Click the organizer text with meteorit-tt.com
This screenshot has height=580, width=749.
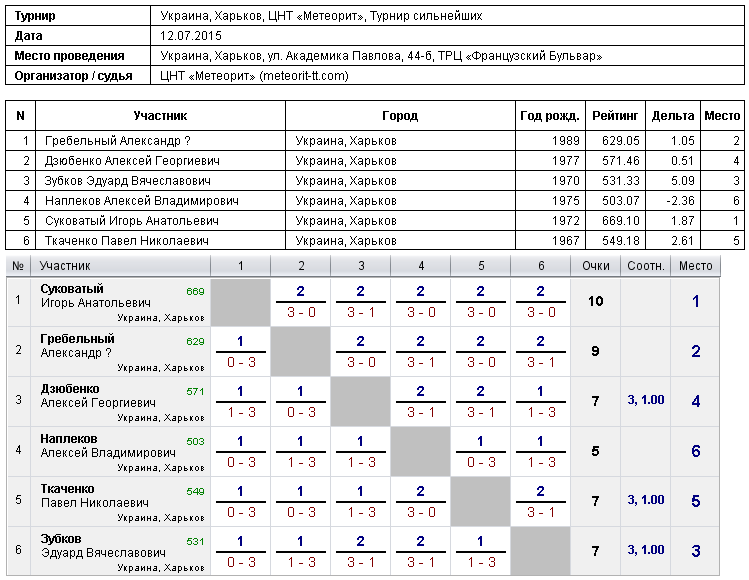click(x=254, y=76)
